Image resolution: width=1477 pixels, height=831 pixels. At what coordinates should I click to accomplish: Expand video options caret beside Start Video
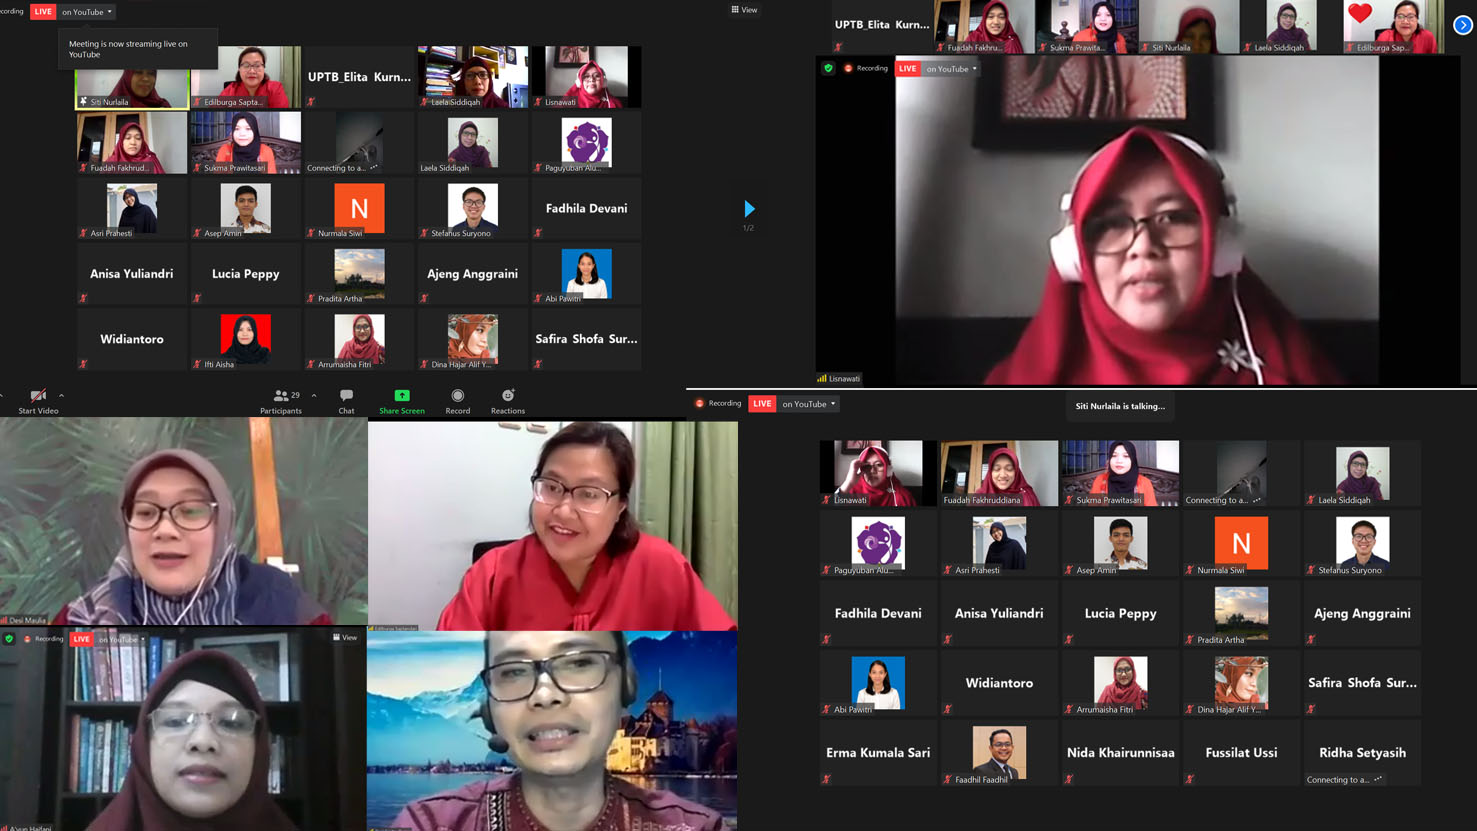(x=61, y=396)
